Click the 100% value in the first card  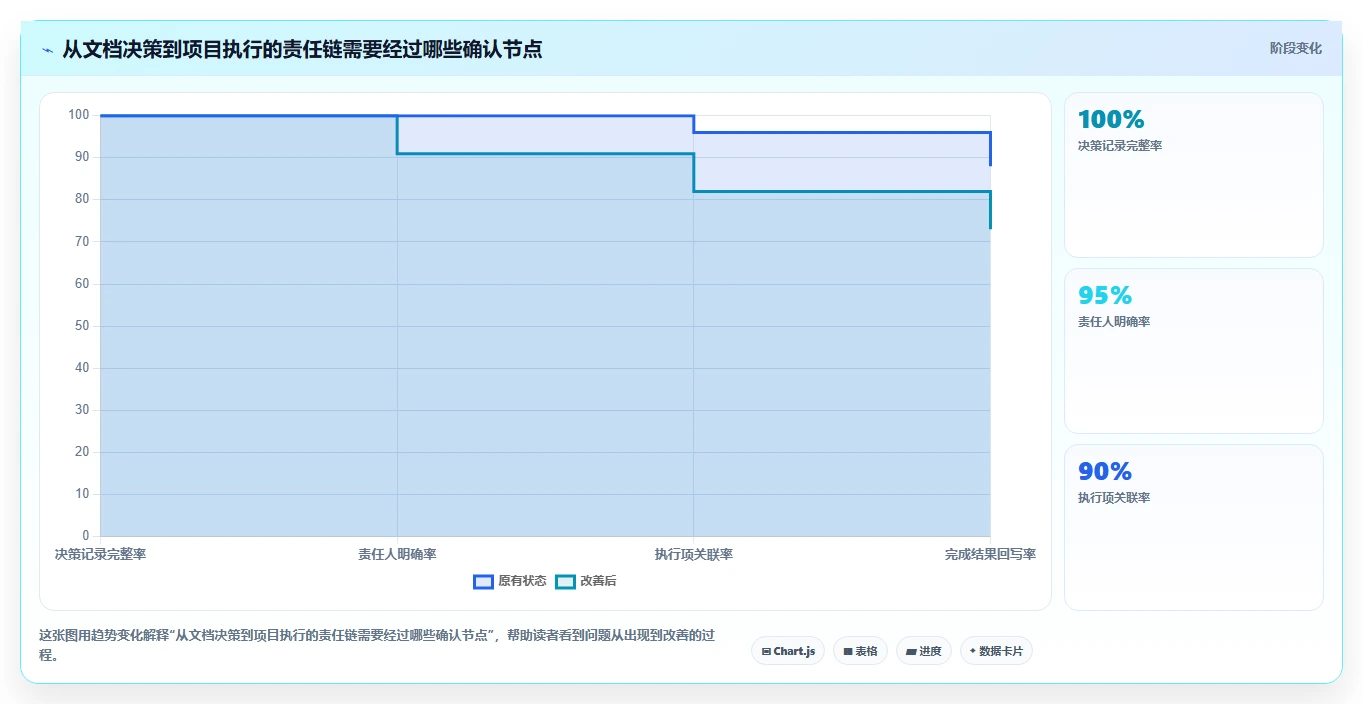pyautogui.click(x=1111, y=119)
